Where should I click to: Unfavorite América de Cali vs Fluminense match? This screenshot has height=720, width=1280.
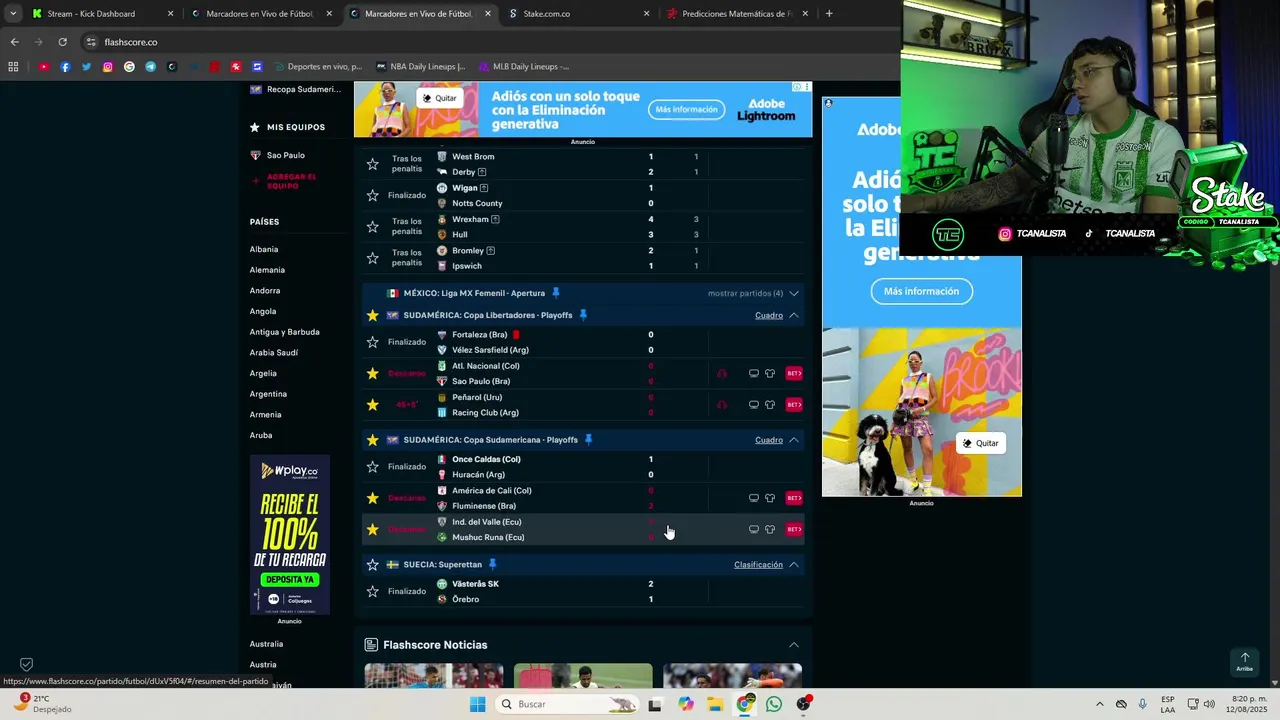point(373,498)
